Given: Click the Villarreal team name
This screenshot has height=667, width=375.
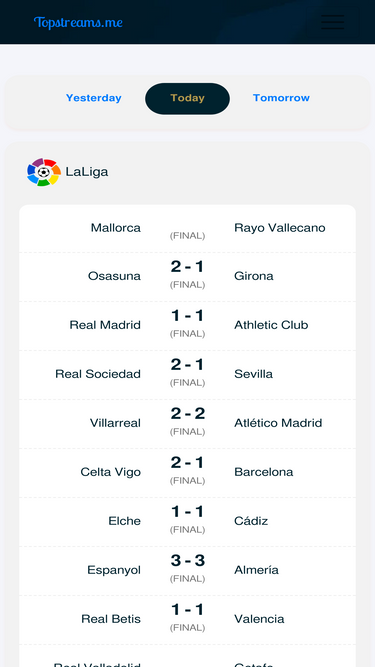Looking at the screenshot, I should (x=115, y=423).
